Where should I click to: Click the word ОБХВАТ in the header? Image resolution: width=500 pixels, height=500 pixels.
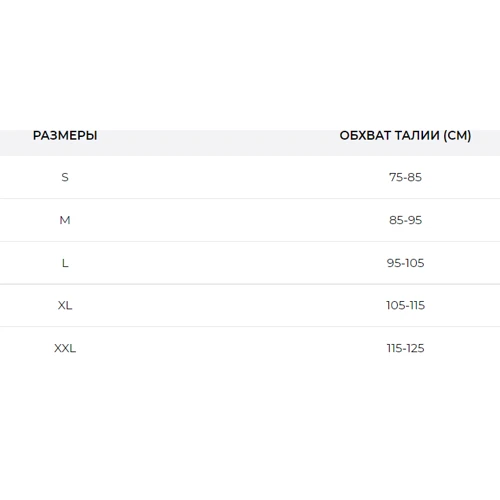pyautogui.click(x=365, y=136)
